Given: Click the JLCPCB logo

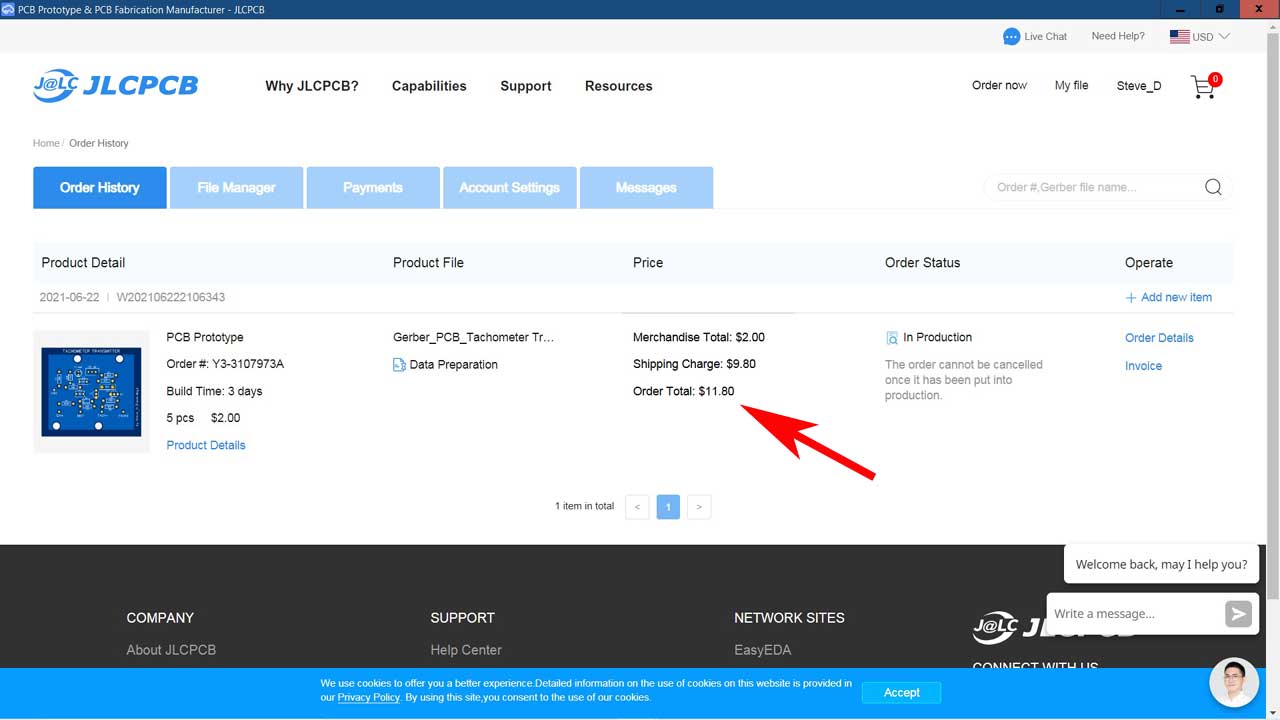Looking at the screenshot, I should point(115,86).
